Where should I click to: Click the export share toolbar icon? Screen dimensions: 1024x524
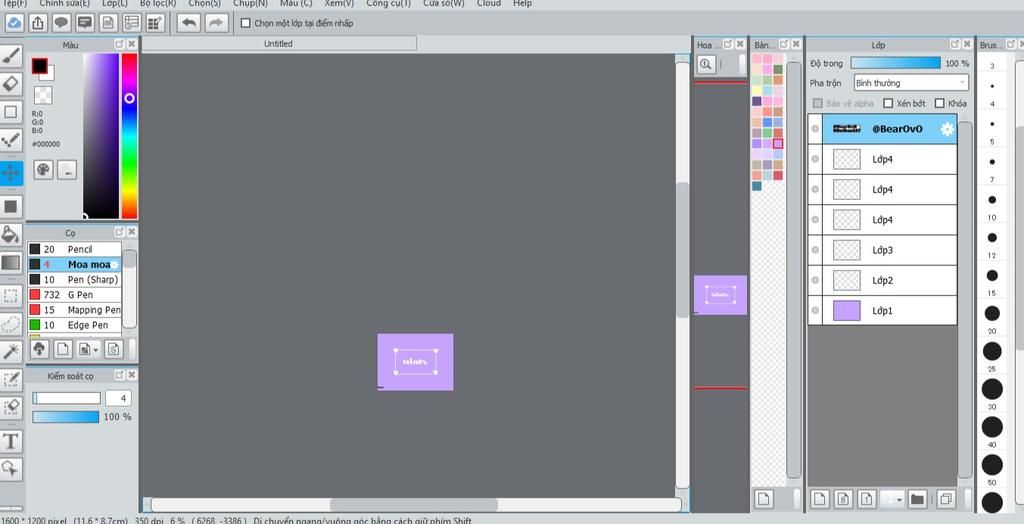click(x=38, y=23)
